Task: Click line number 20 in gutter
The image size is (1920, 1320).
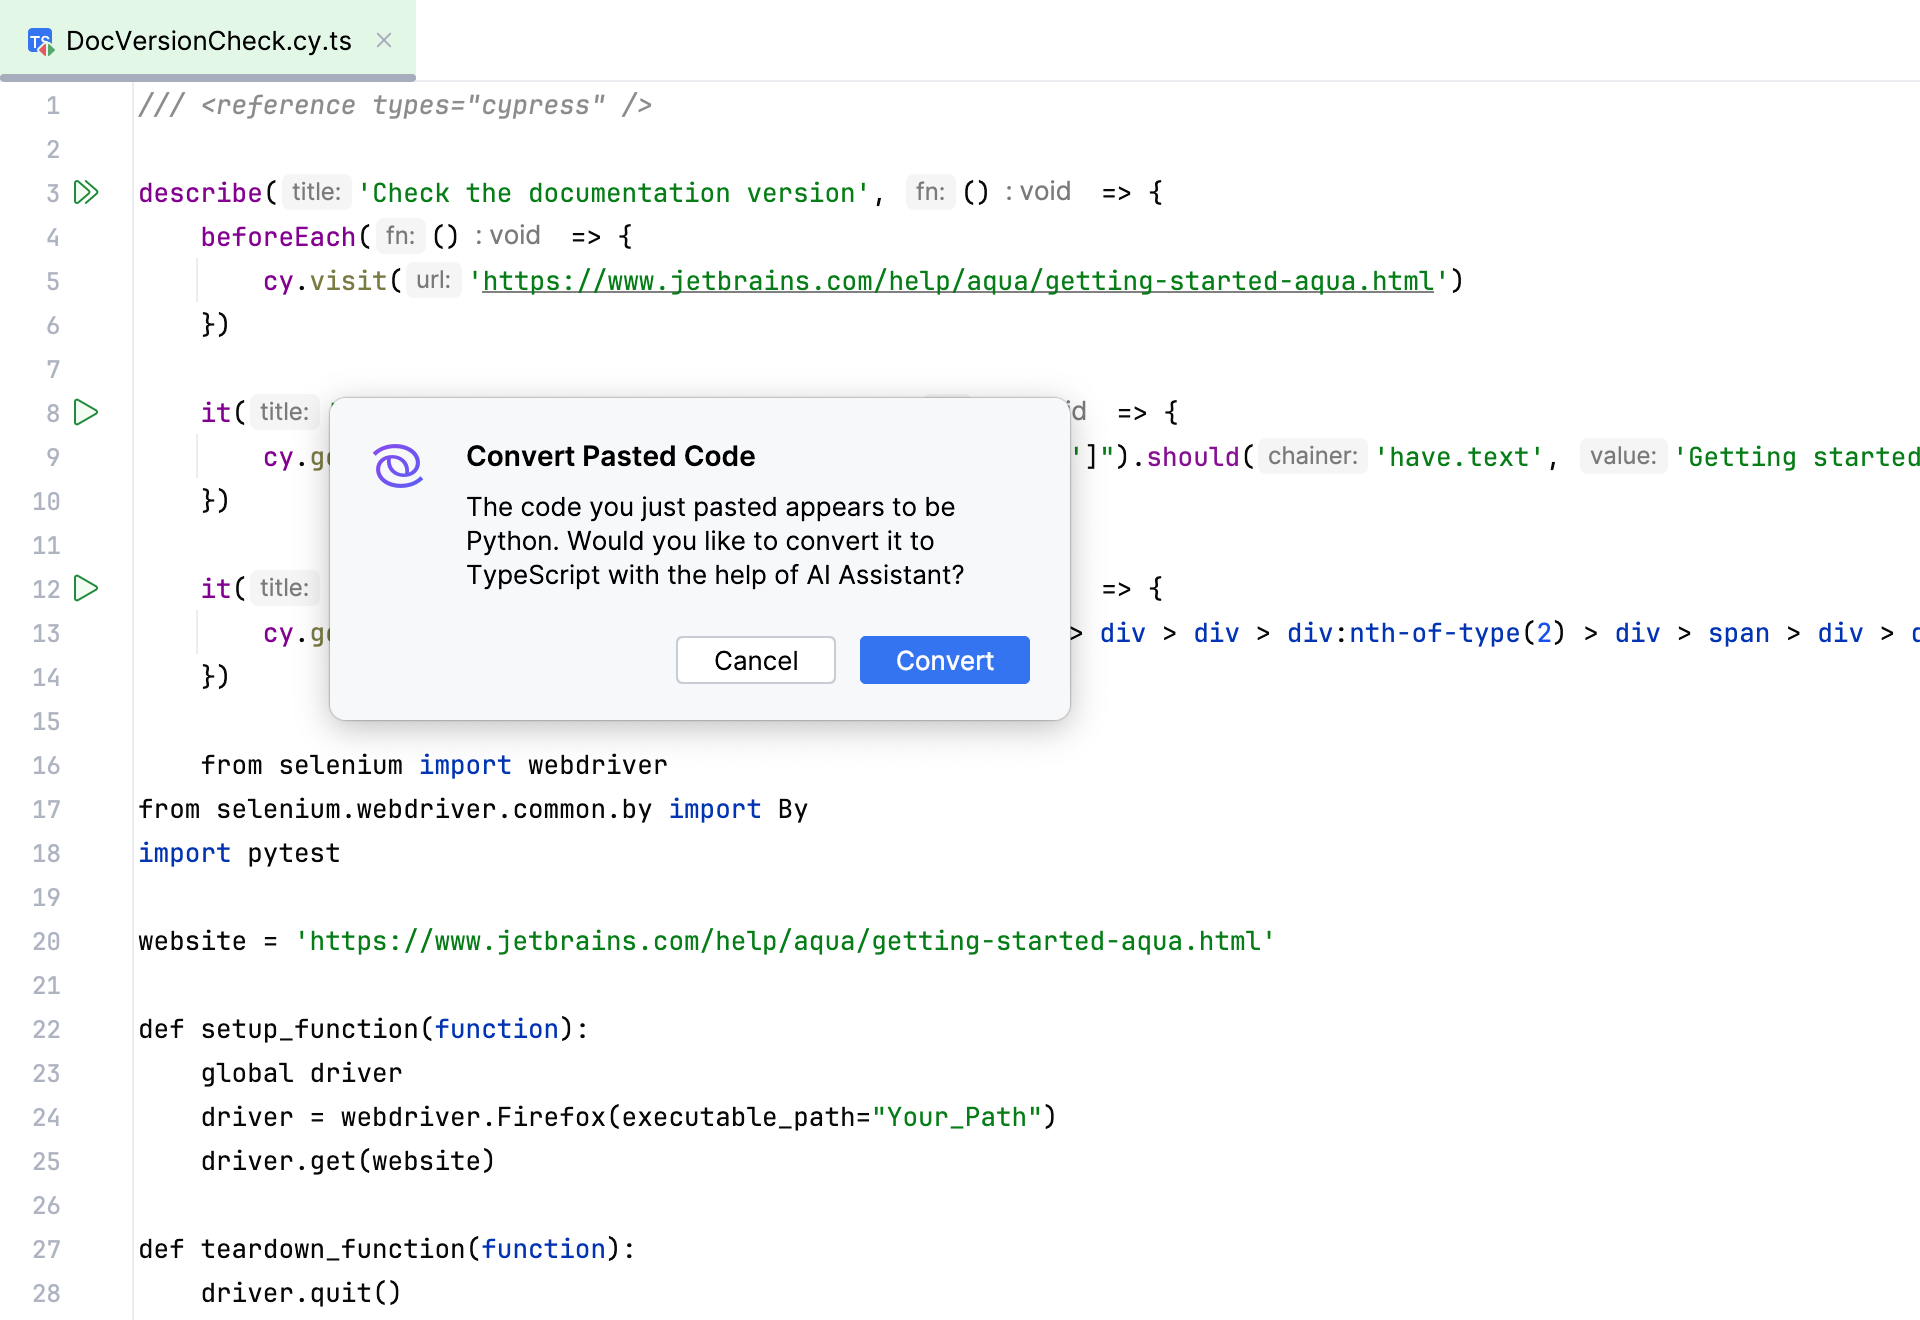Action: [x=46, y=941]
